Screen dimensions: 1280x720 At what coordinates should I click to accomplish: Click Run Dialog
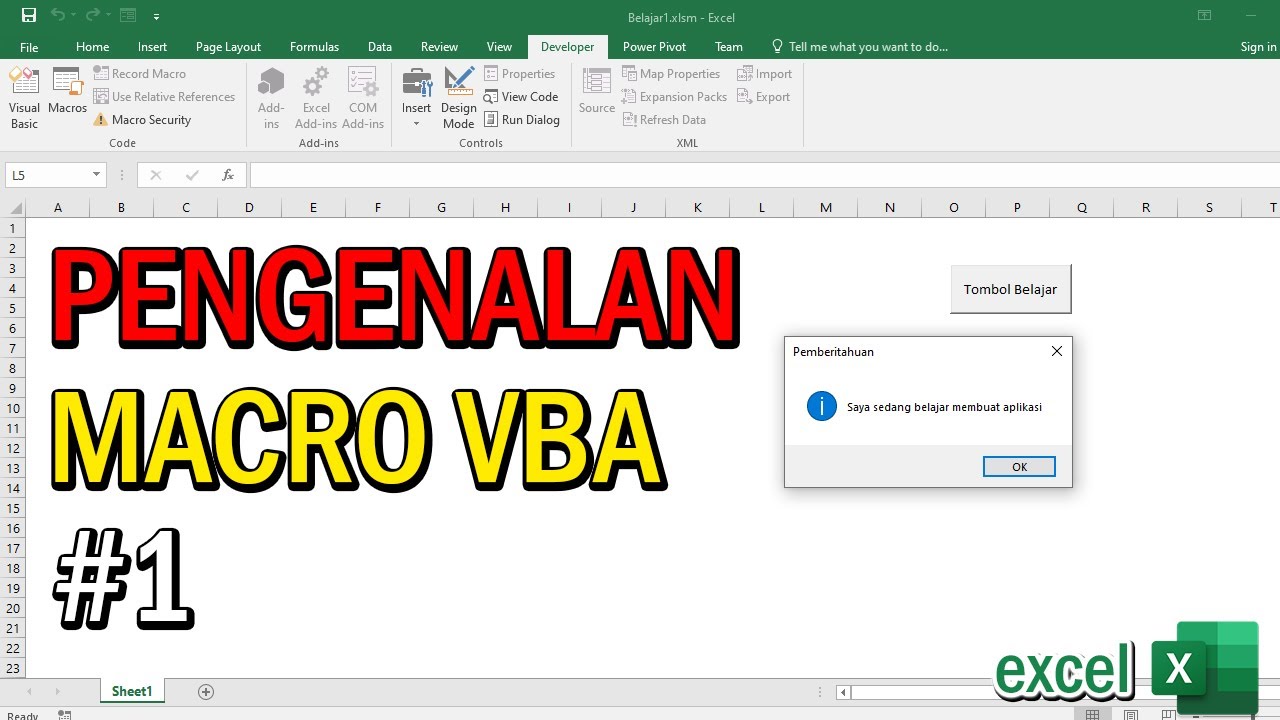tap(522, 120)
